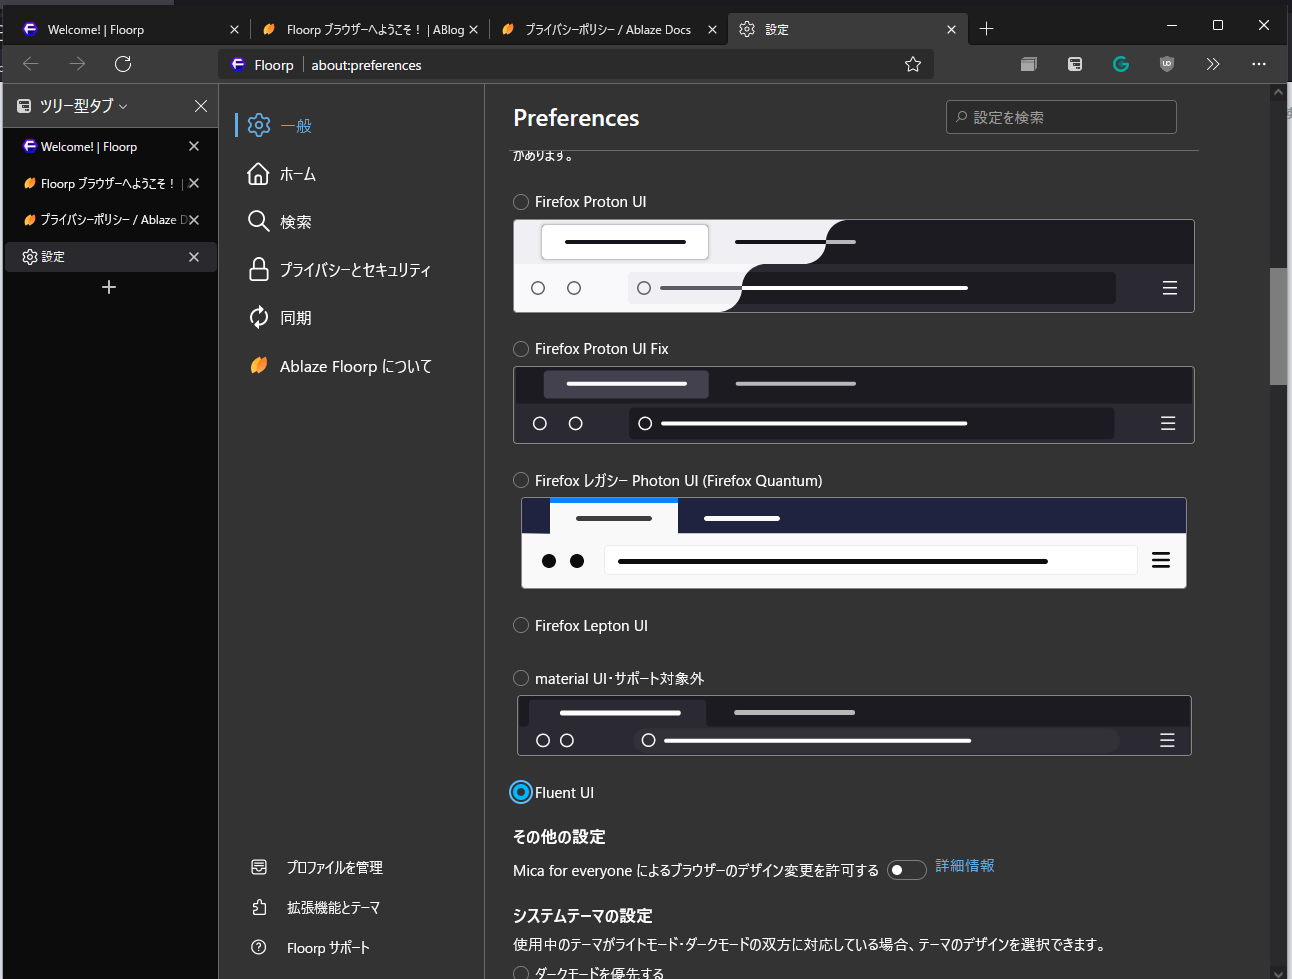Select プライバシーポリシー / Ablaze in tree tabs
Viewport: 1292px width, 979px height.
click(110, 220)
